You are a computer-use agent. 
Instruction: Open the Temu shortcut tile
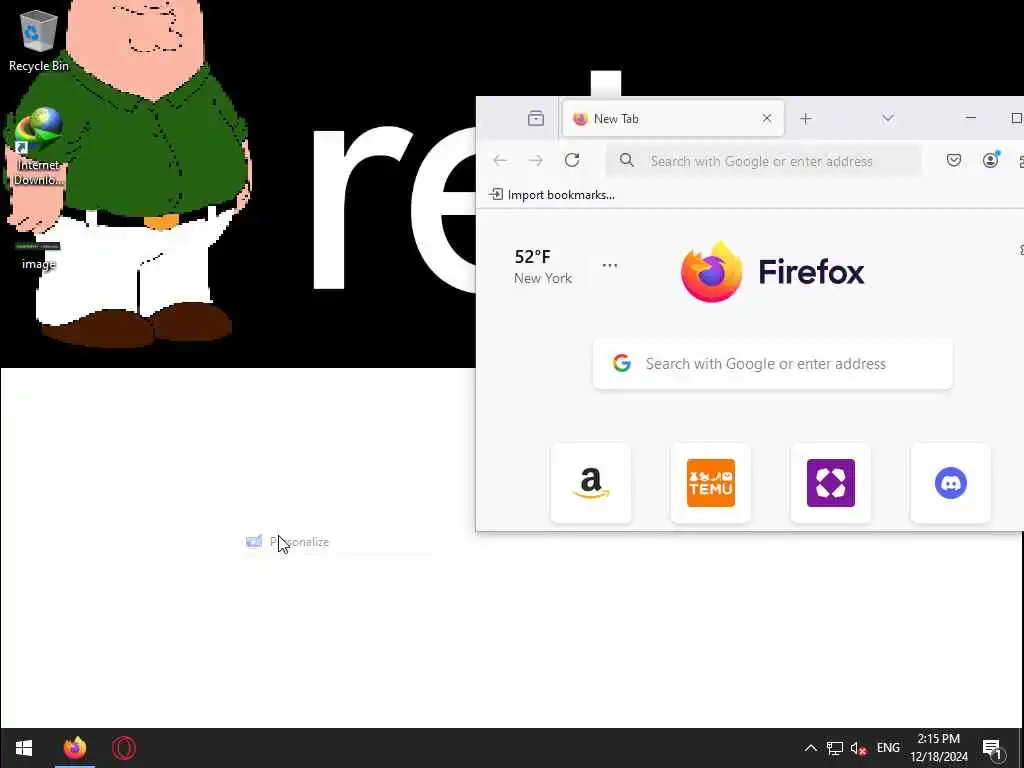coord(711,483)
